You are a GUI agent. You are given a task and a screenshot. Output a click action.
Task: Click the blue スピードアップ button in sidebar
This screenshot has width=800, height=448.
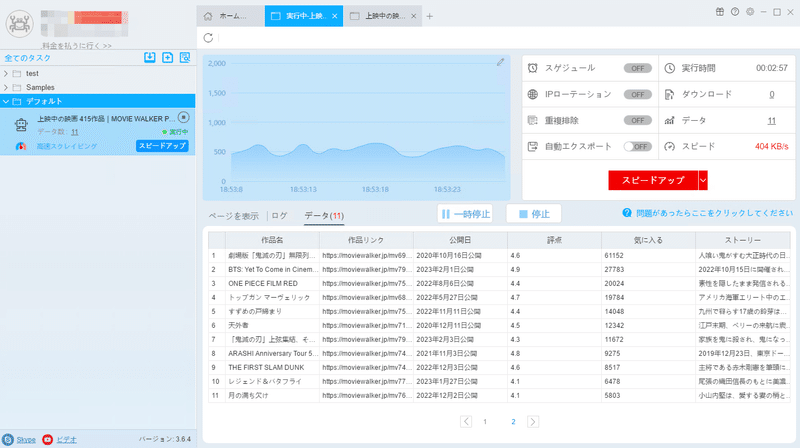[x=162, y=146]
